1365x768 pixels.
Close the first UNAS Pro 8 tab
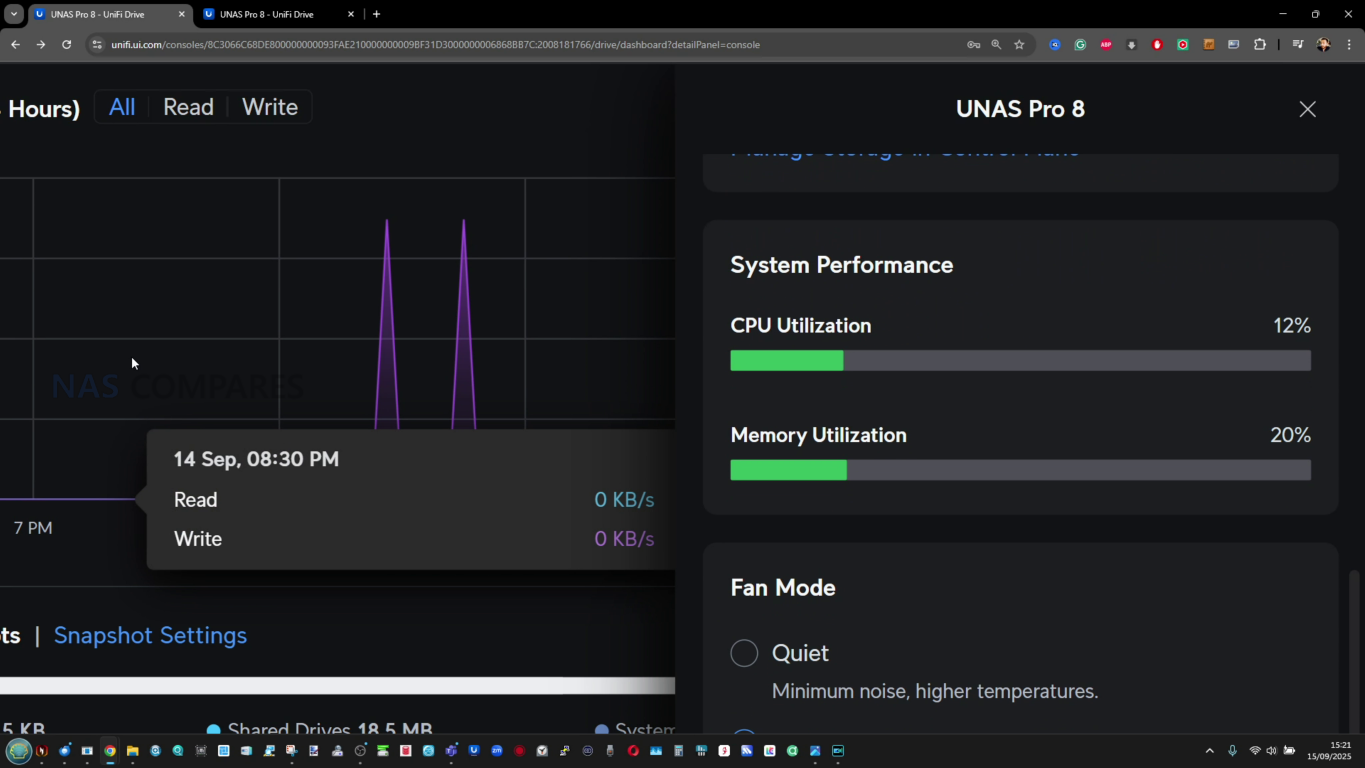[181, 14]
